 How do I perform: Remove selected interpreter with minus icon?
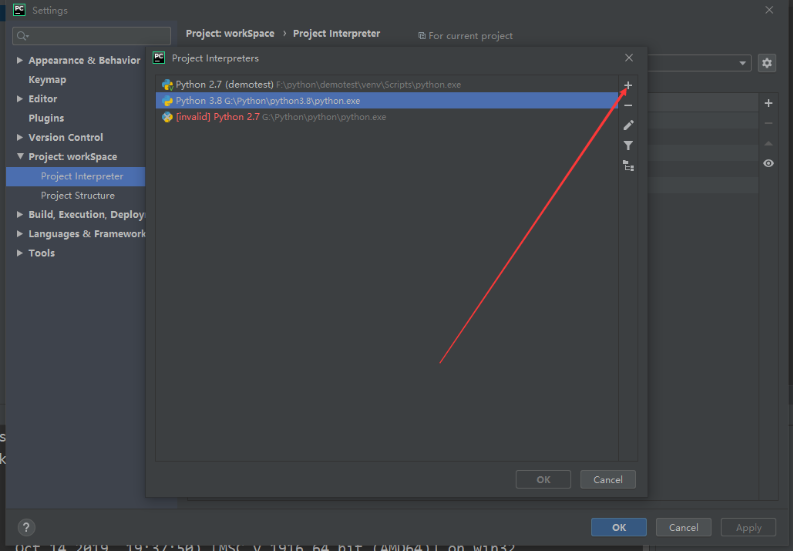tap(628, 105)
